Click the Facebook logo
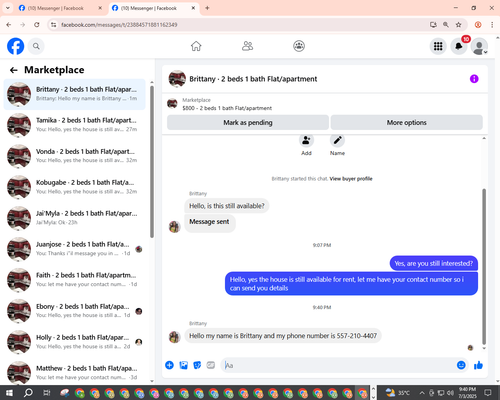The height and width of the screenshot is (400, 500). click(x=15, y=46)
